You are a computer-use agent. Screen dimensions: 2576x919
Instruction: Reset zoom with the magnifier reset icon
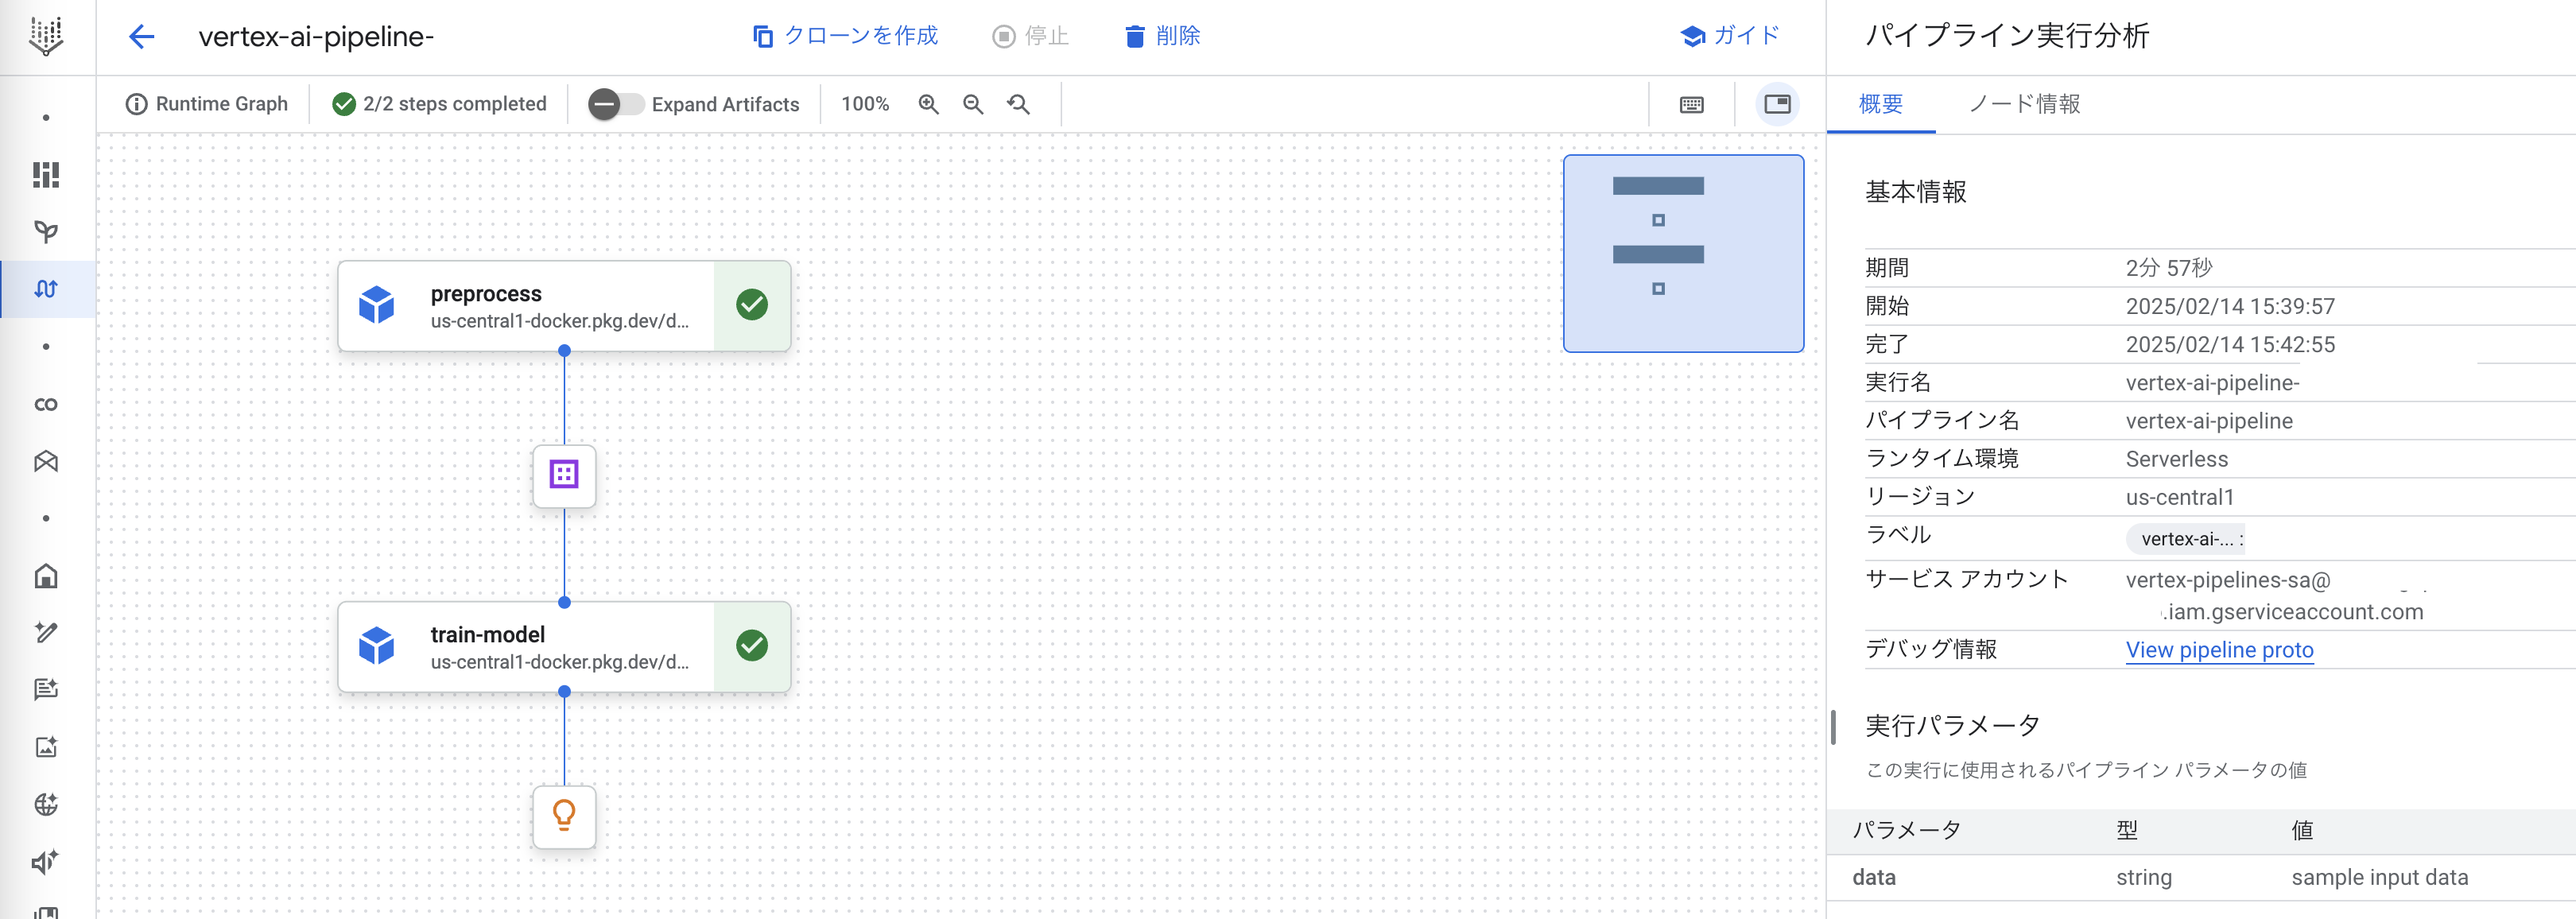pyautogui.click(x=1018, y=104)
